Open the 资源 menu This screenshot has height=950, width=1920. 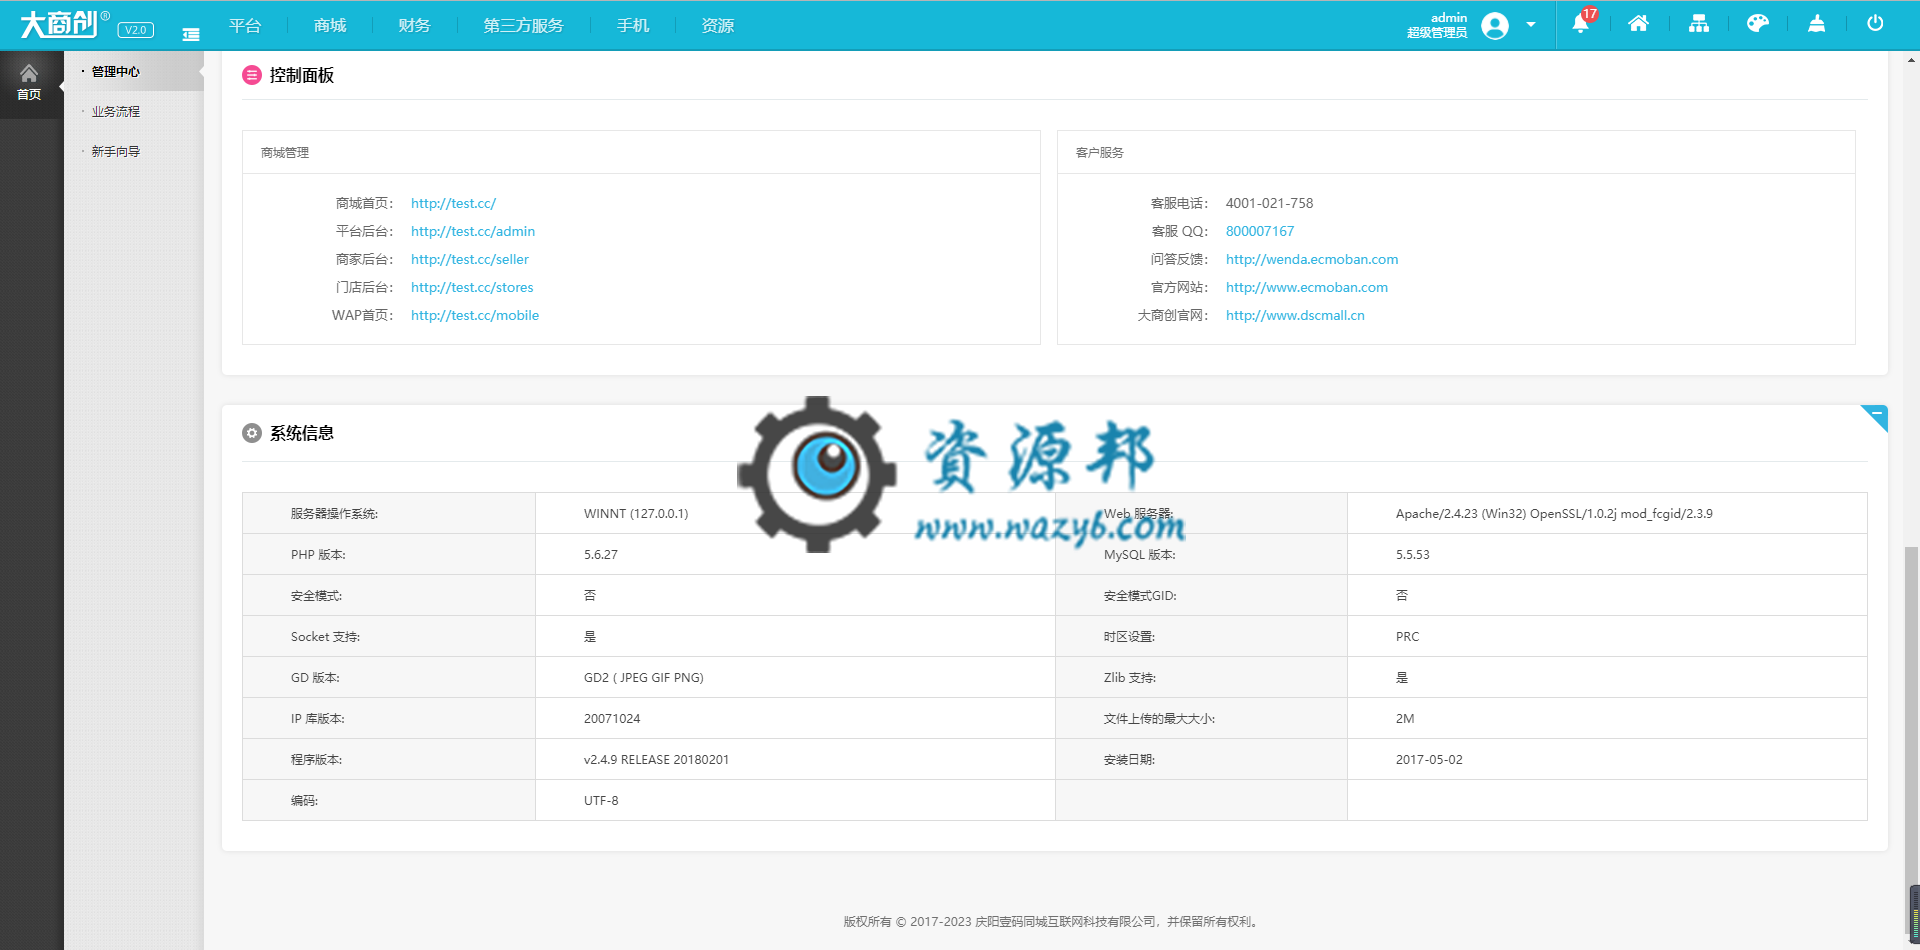[718, 25]
